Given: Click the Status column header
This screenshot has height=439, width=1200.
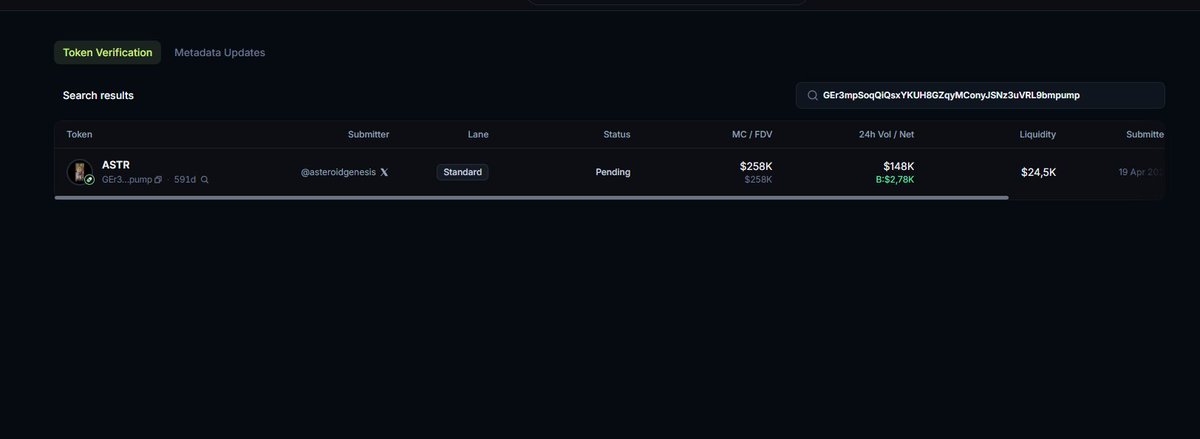Looking at the screenshot, I should [x=616, y=134].
